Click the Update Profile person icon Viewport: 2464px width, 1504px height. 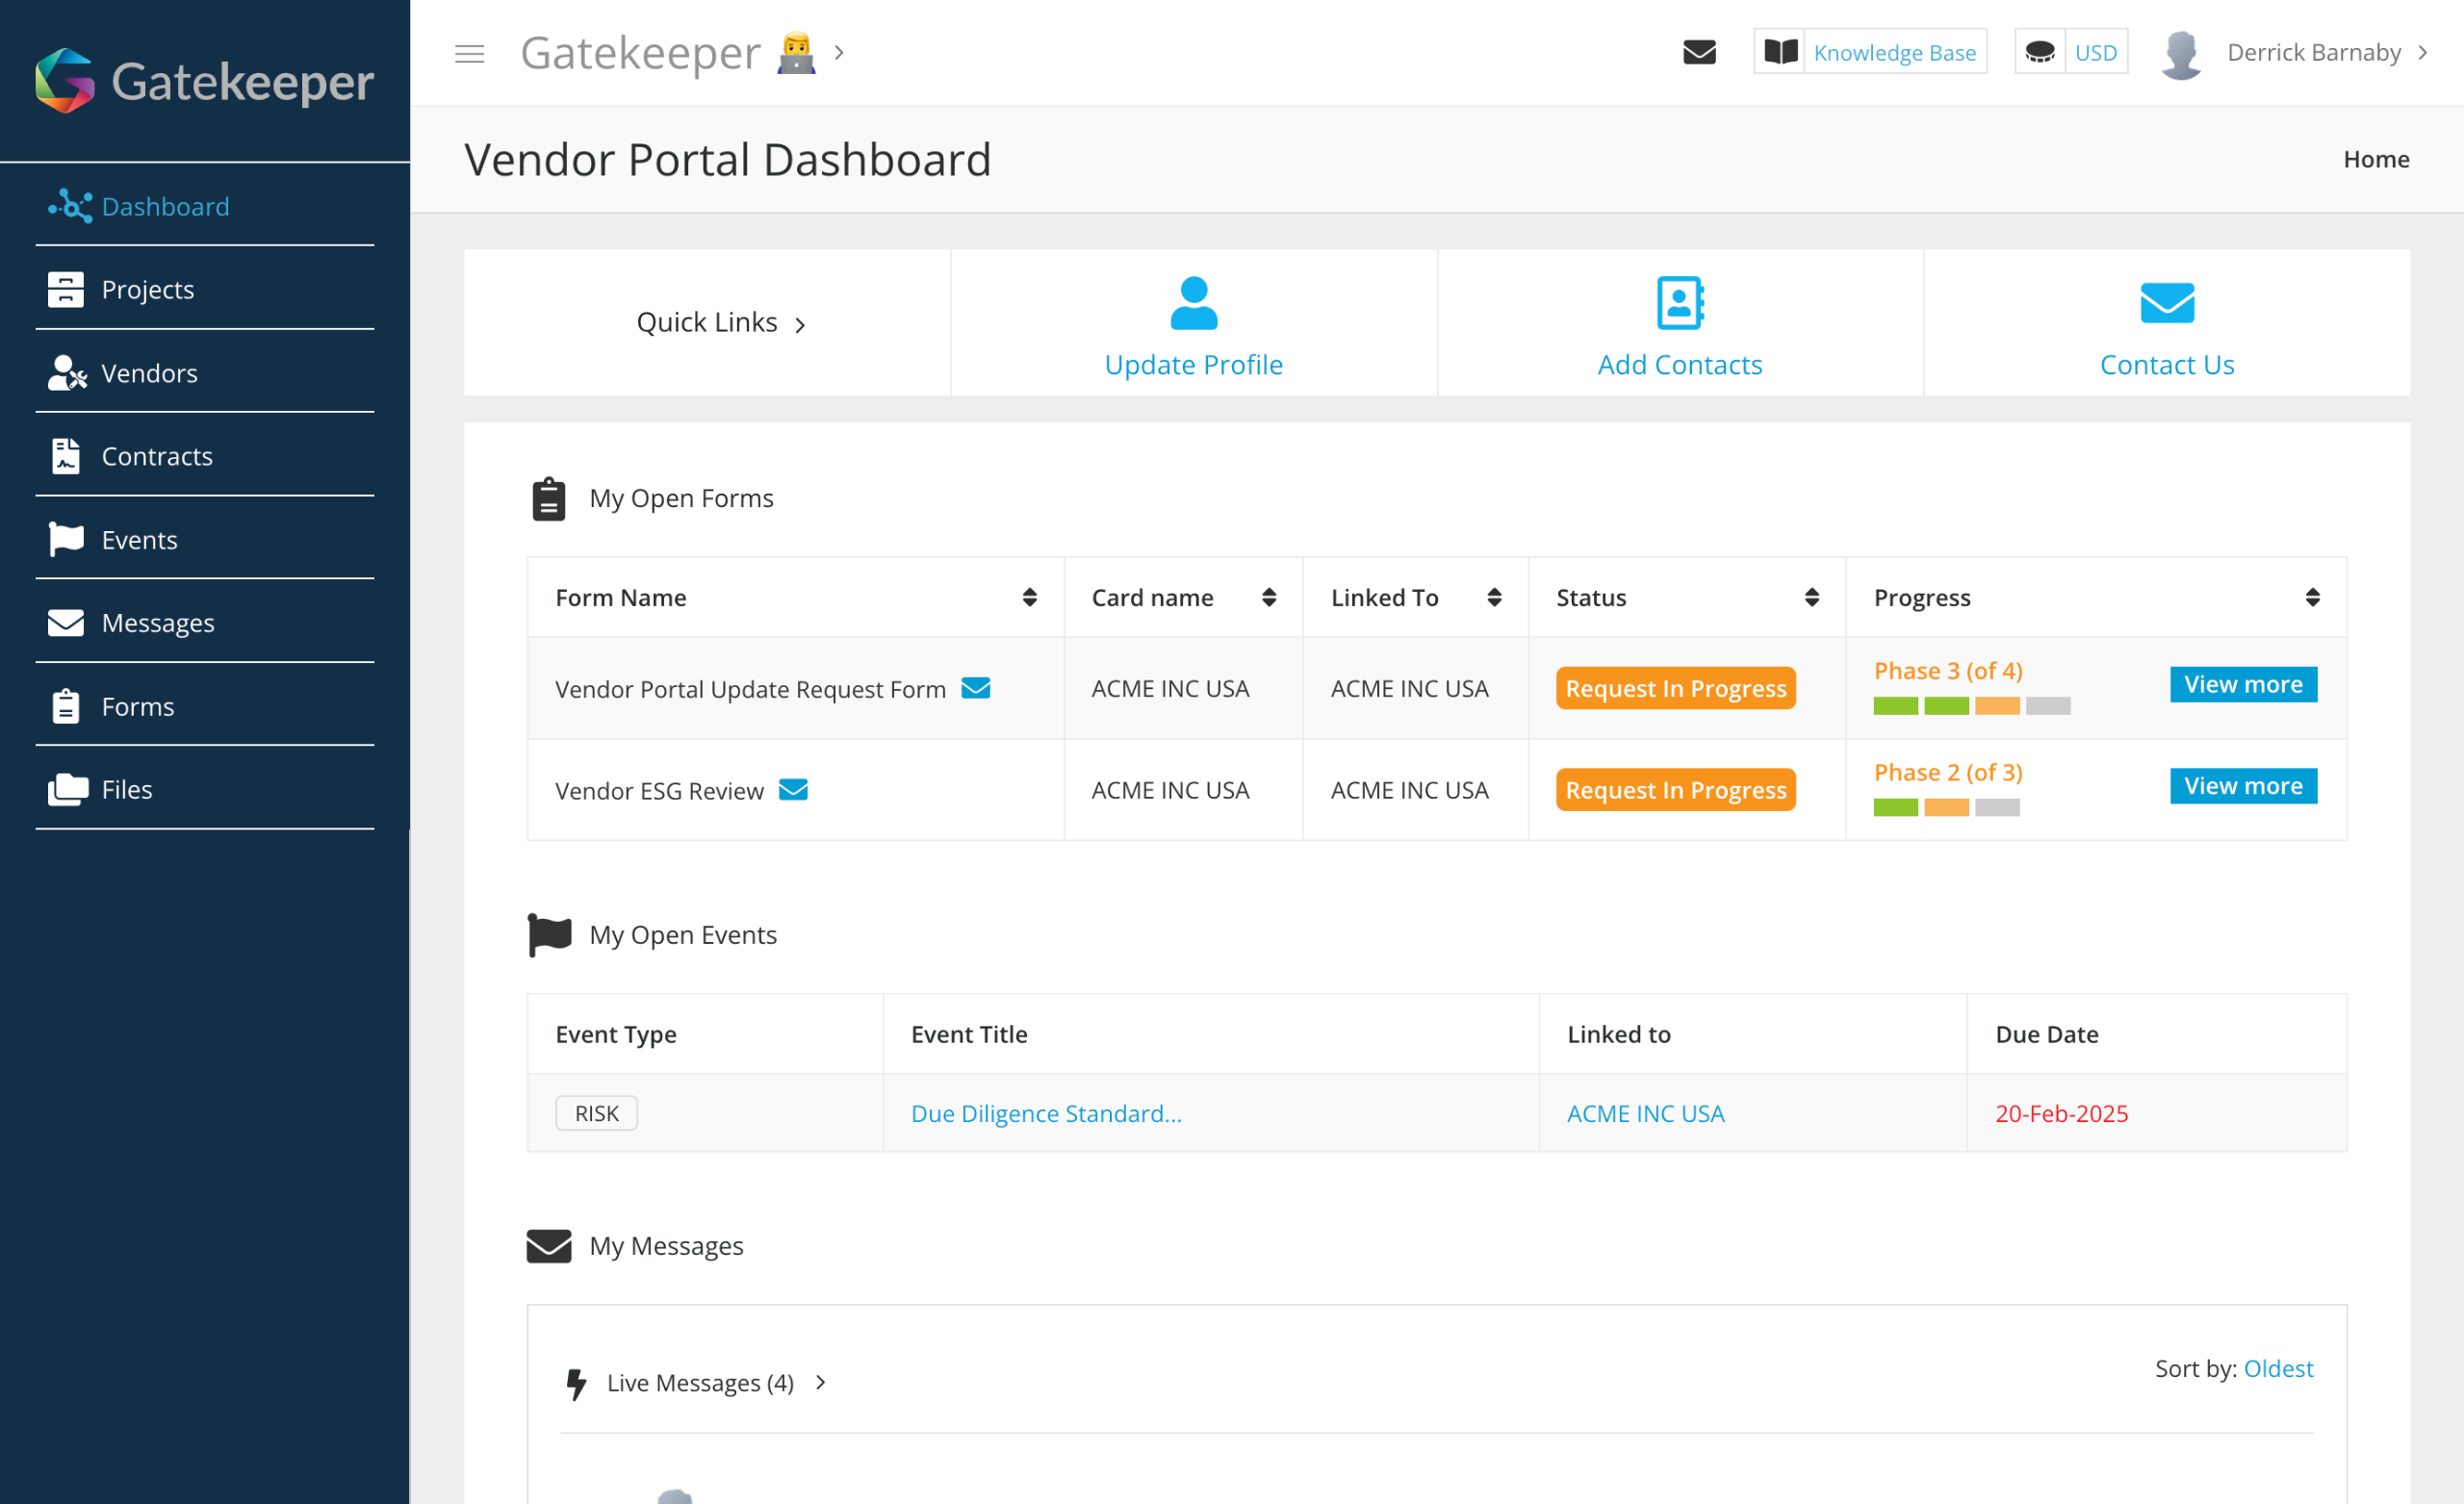pos(1193,302)
